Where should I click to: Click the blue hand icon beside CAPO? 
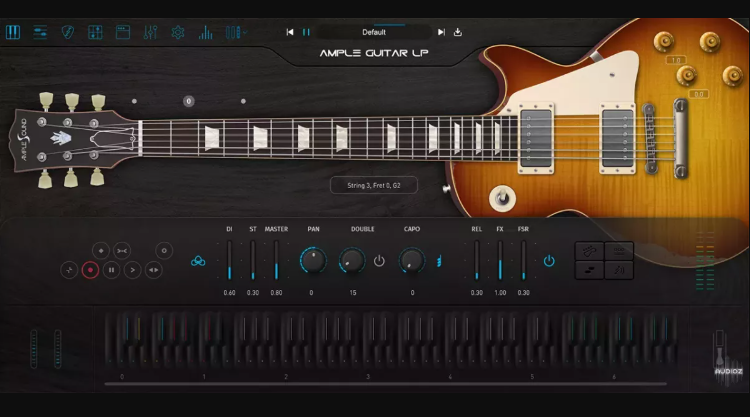[439, 261]
